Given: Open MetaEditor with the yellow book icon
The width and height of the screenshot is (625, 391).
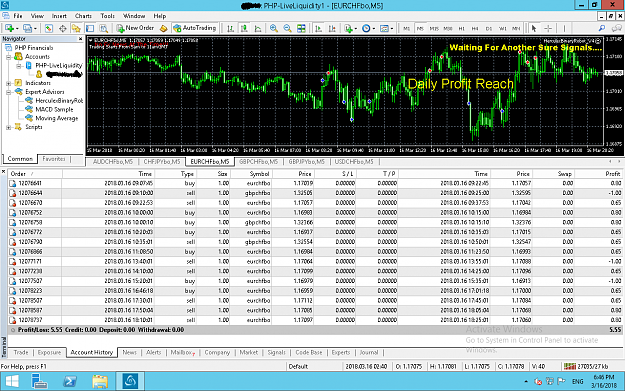Looking at the screenshot, I should [163, 28].
